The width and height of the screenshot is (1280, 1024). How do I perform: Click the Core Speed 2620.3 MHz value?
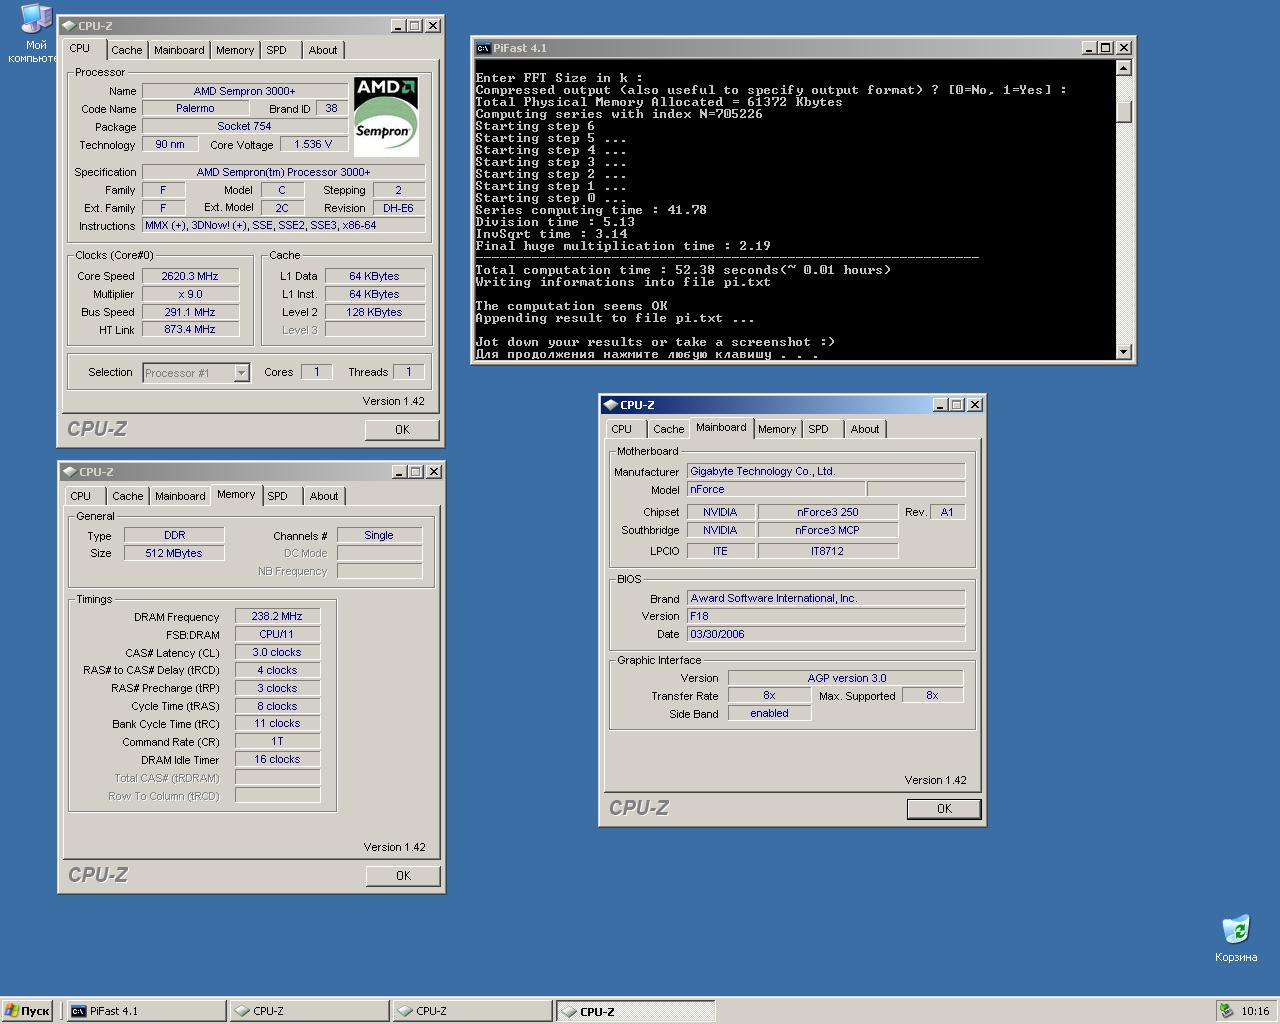[190, 276]
